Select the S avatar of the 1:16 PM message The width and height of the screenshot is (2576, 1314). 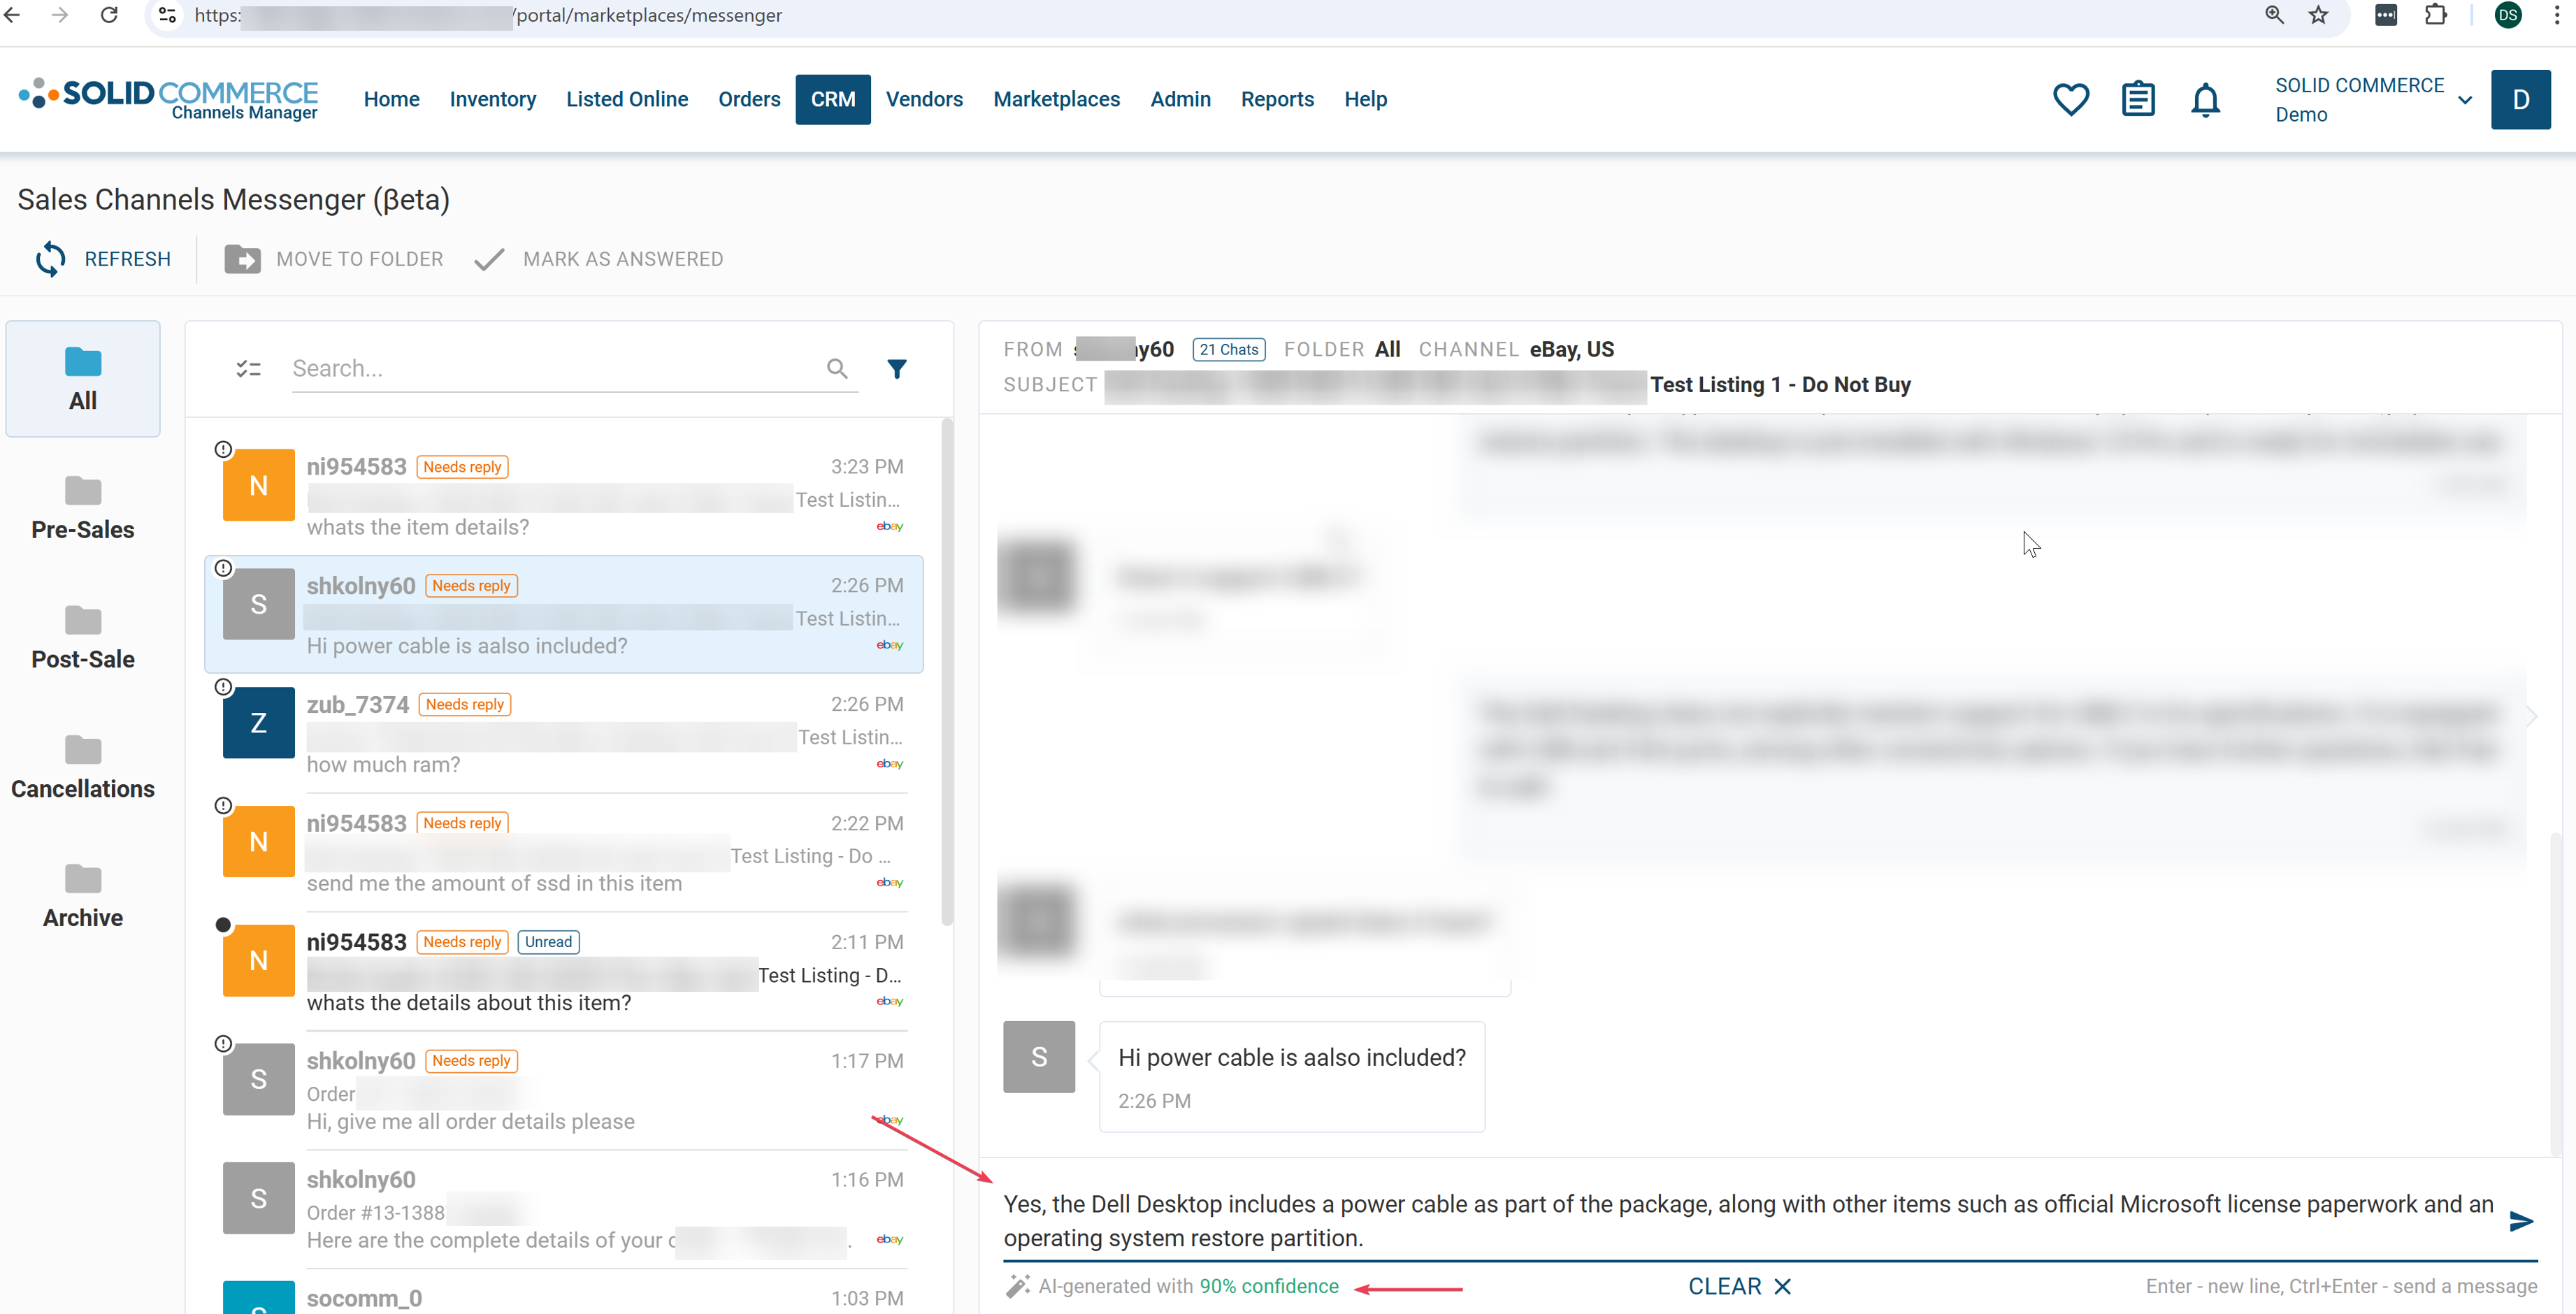[x=258, y=1198]
